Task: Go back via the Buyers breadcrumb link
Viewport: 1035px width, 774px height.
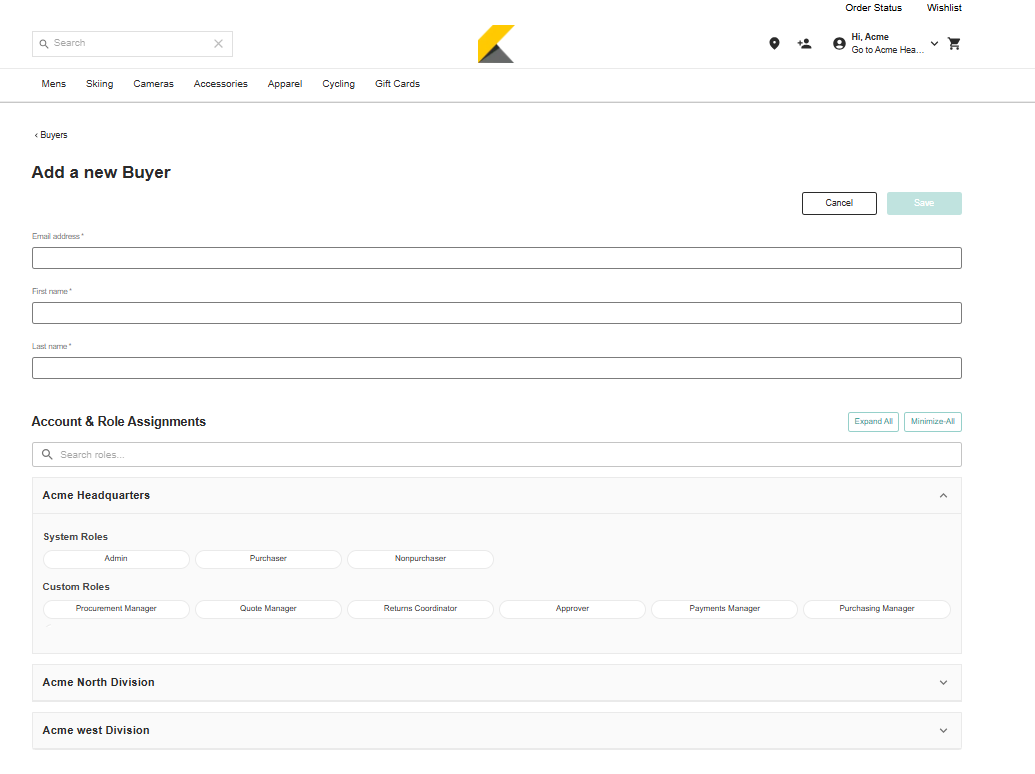Action: coord(51,135)
